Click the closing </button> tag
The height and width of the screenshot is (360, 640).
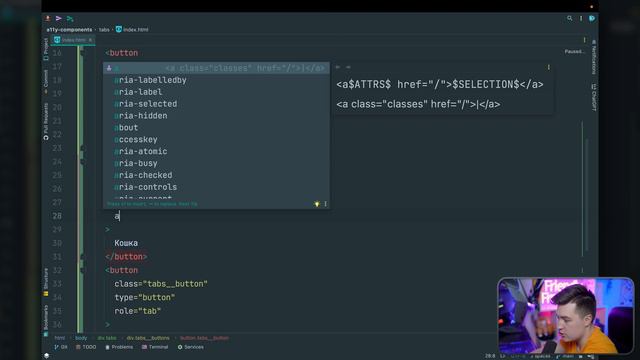coord(126,256)
